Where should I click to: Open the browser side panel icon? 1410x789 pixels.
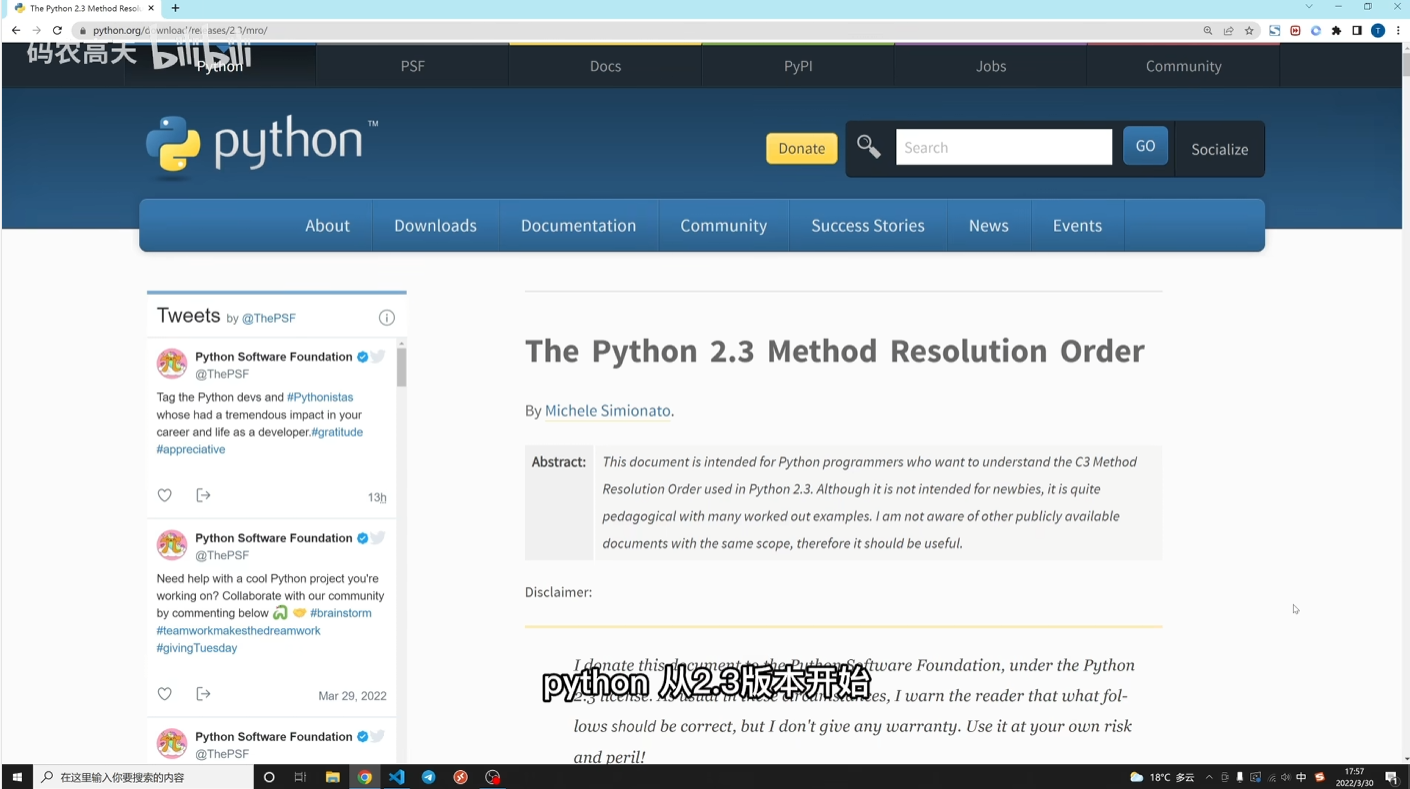1357,31
